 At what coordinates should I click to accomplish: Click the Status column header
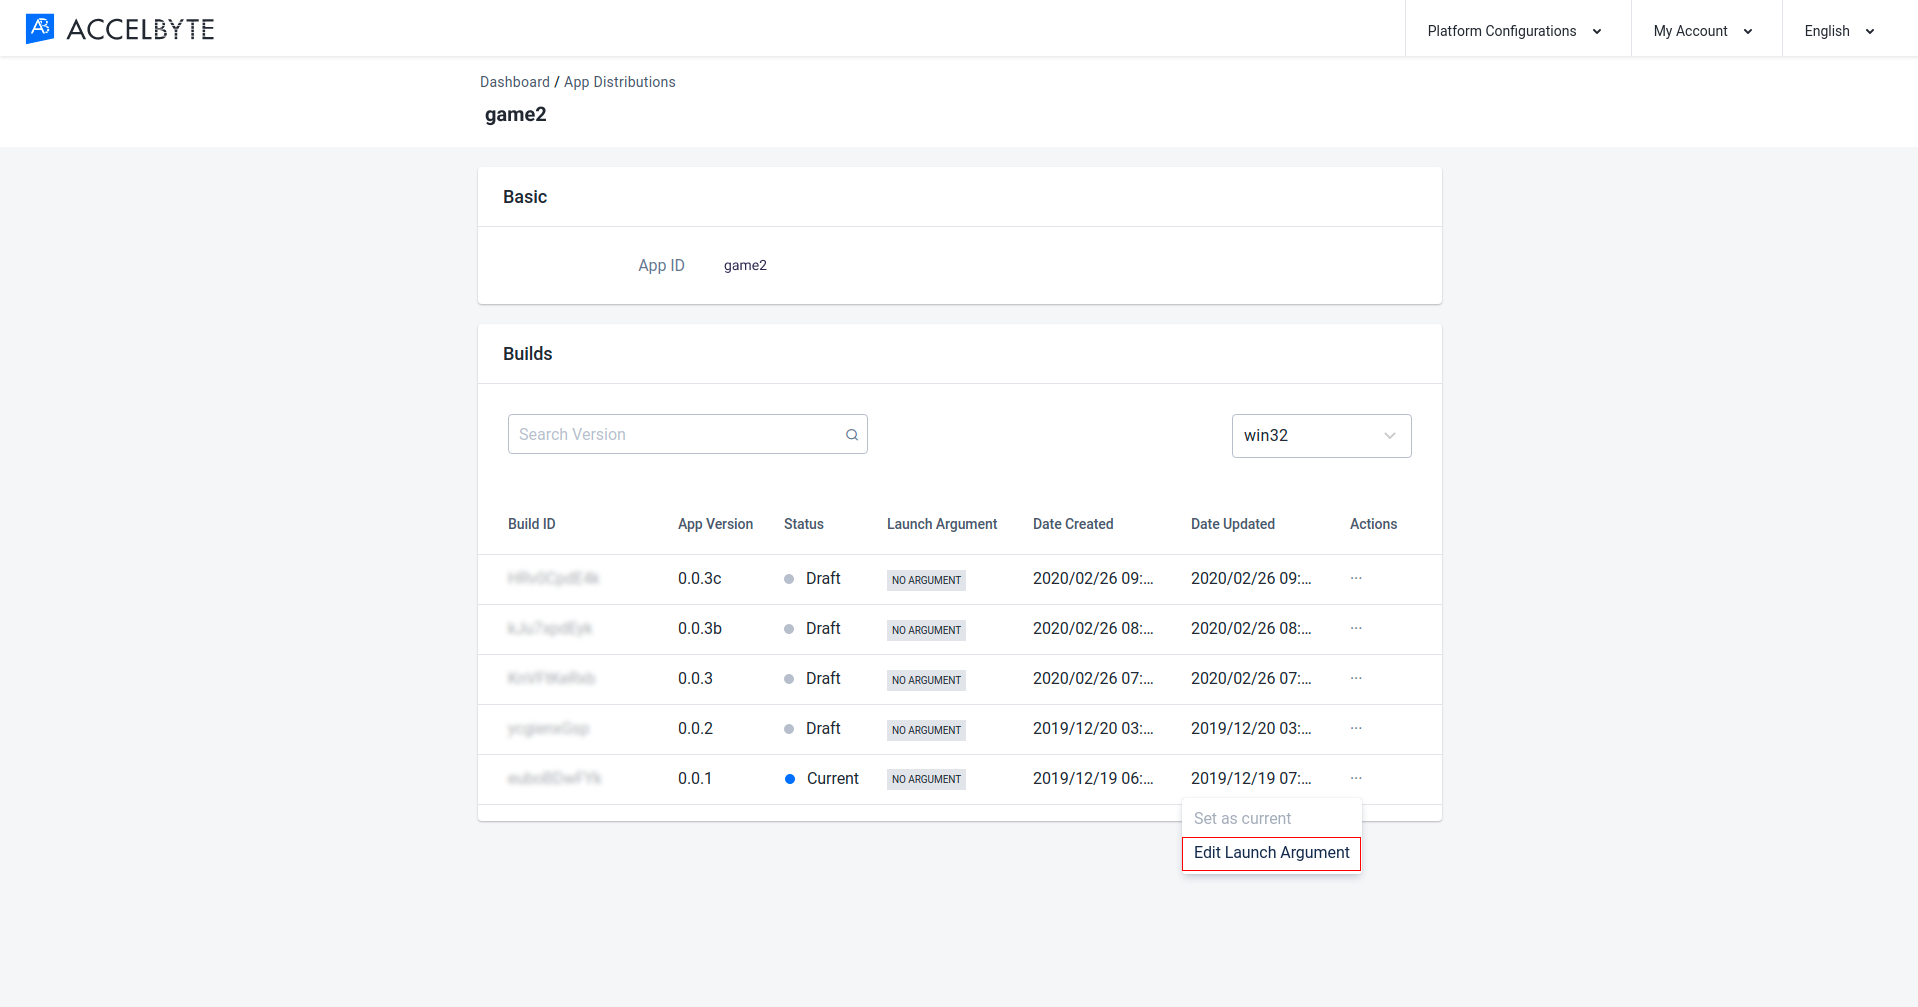click(804, 524)
